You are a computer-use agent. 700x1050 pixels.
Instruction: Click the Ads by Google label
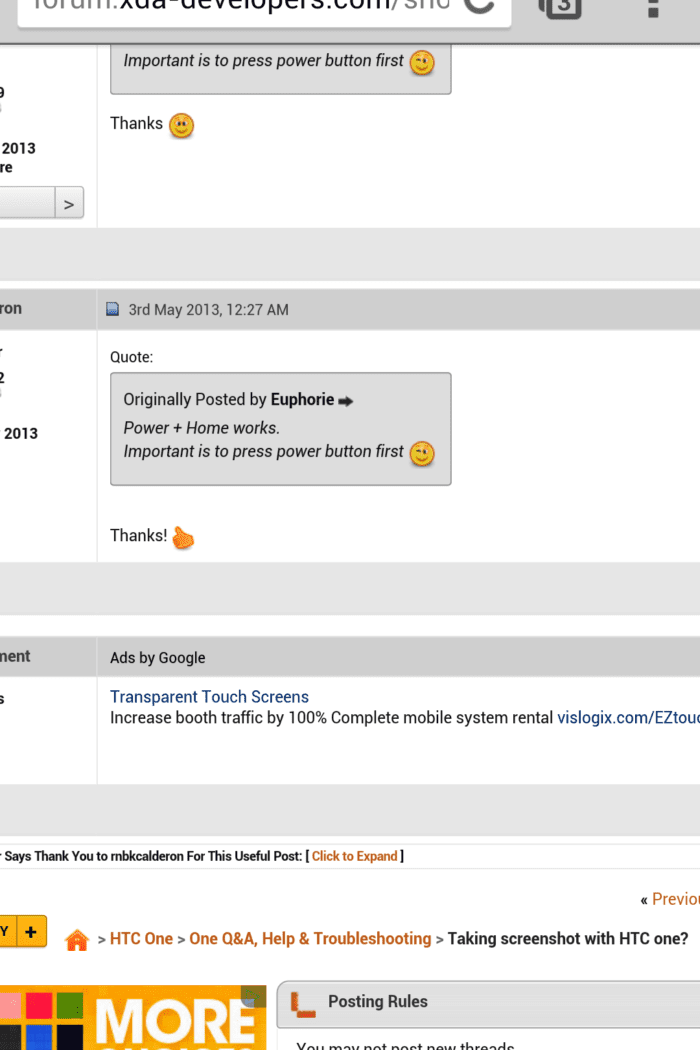click(158, 658)
